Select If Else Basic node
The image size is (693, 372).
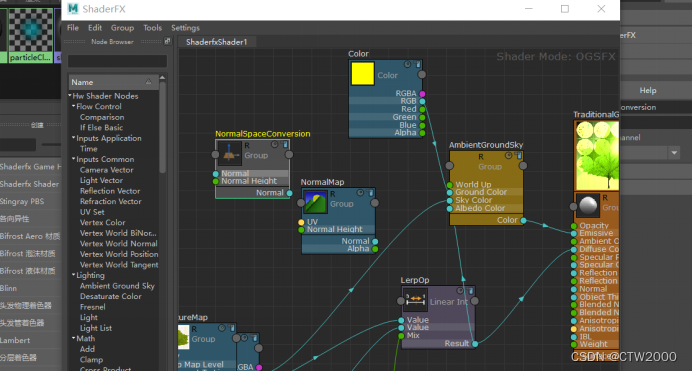click(101, 127)
